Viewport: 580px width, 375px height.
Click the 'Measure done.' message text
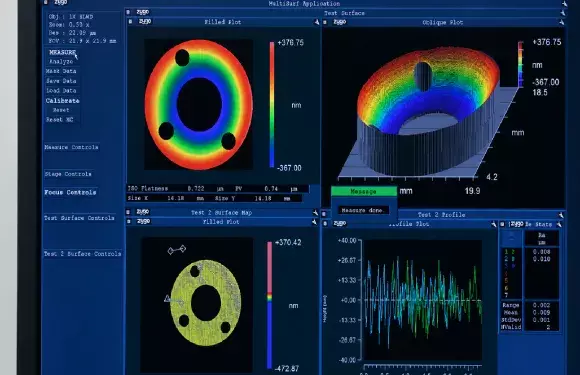pos(363,210)
